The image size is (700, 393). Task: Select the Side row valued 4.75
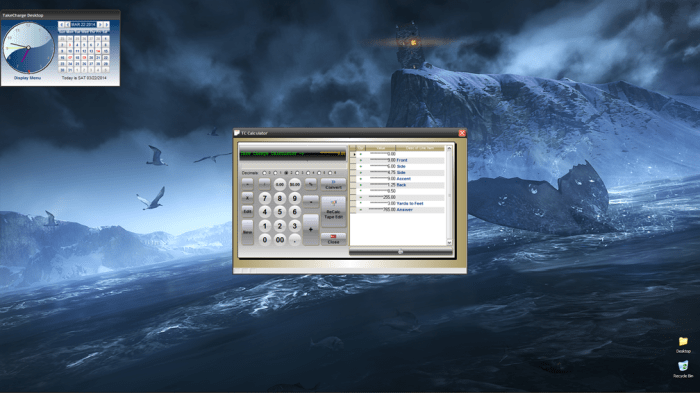tap(397, 172)
